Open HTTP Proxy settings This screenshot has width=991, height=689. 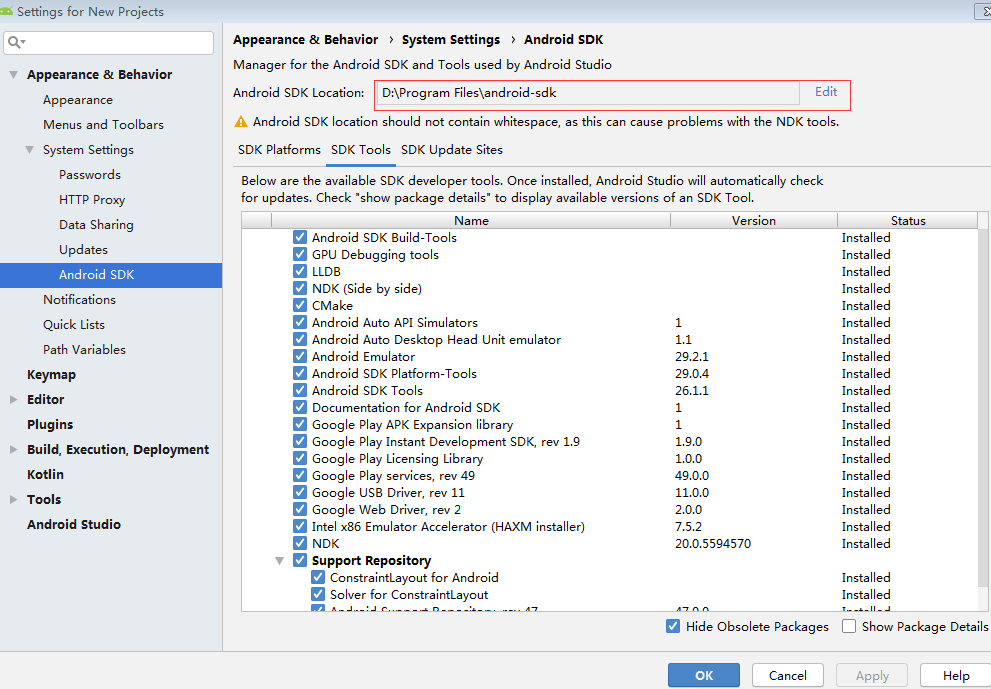click(92, 200)
